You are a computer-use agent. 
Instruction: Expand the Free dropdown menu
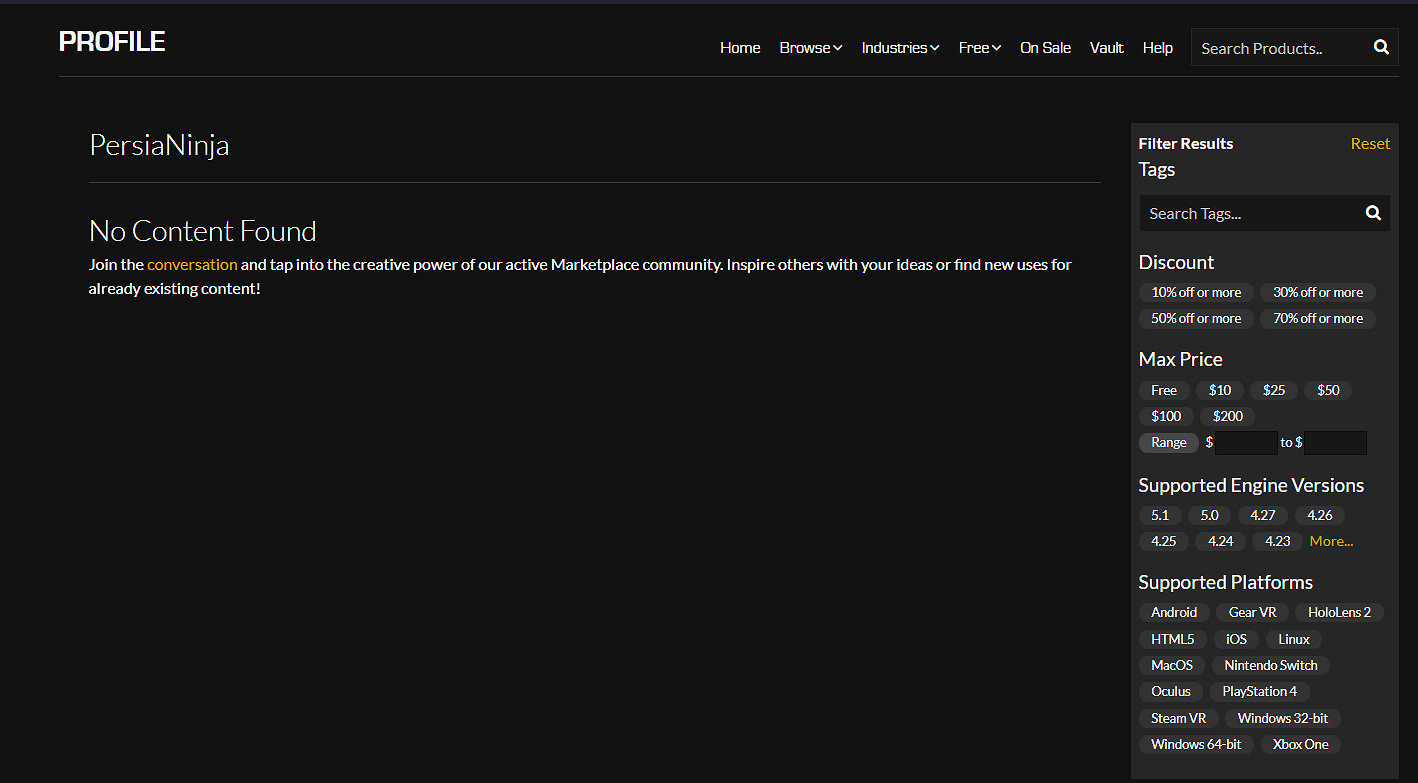pyautogui.click(x=979, y=48)
